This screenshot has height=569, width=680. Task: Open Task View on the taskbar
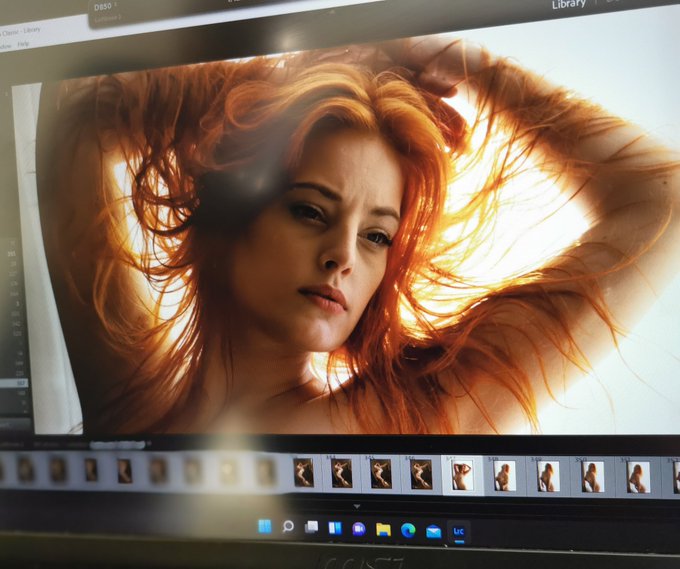311,527
